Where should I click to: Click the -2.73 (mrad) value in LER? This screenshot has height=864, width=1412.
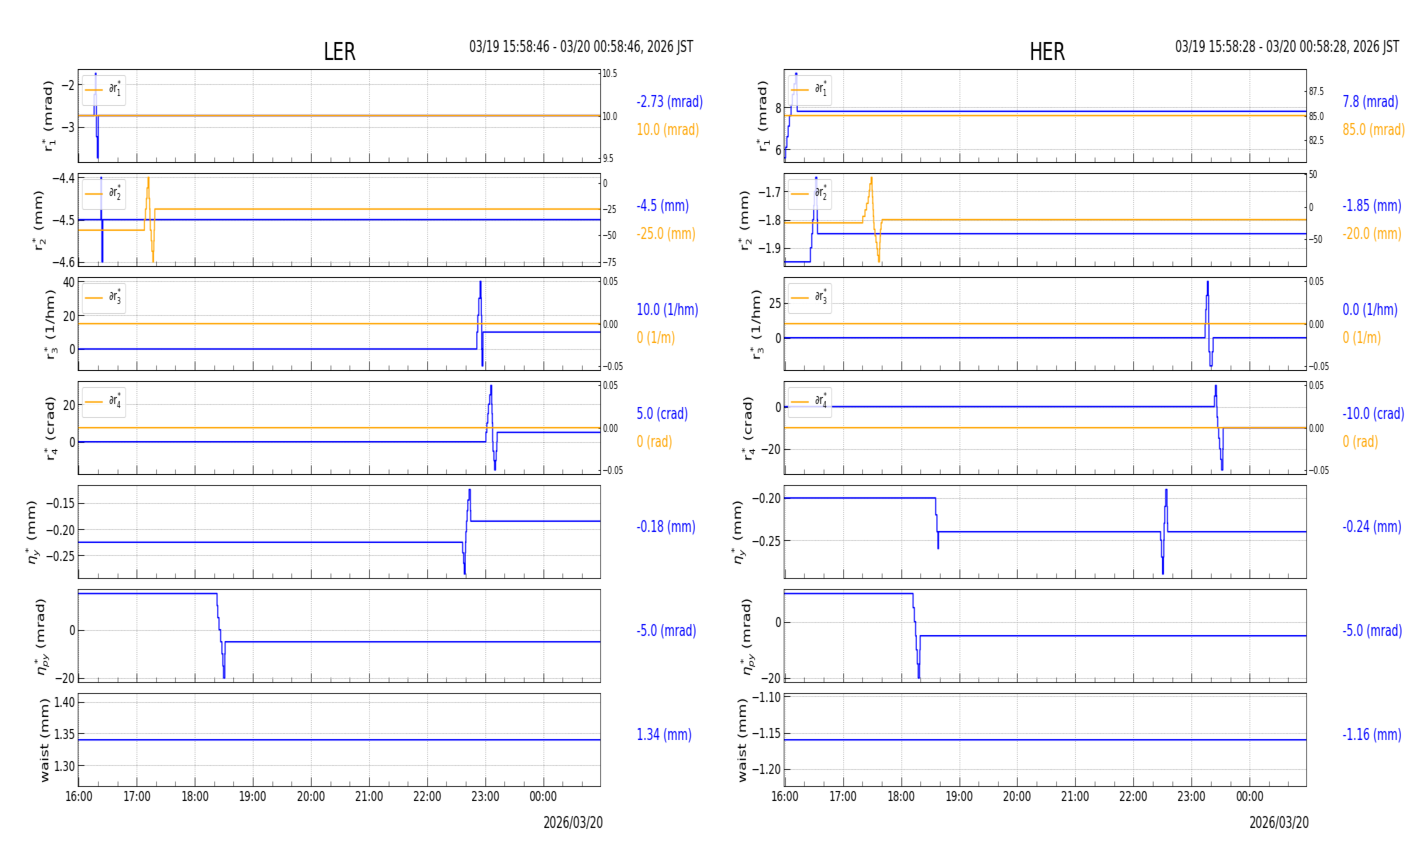coord(669,102)
